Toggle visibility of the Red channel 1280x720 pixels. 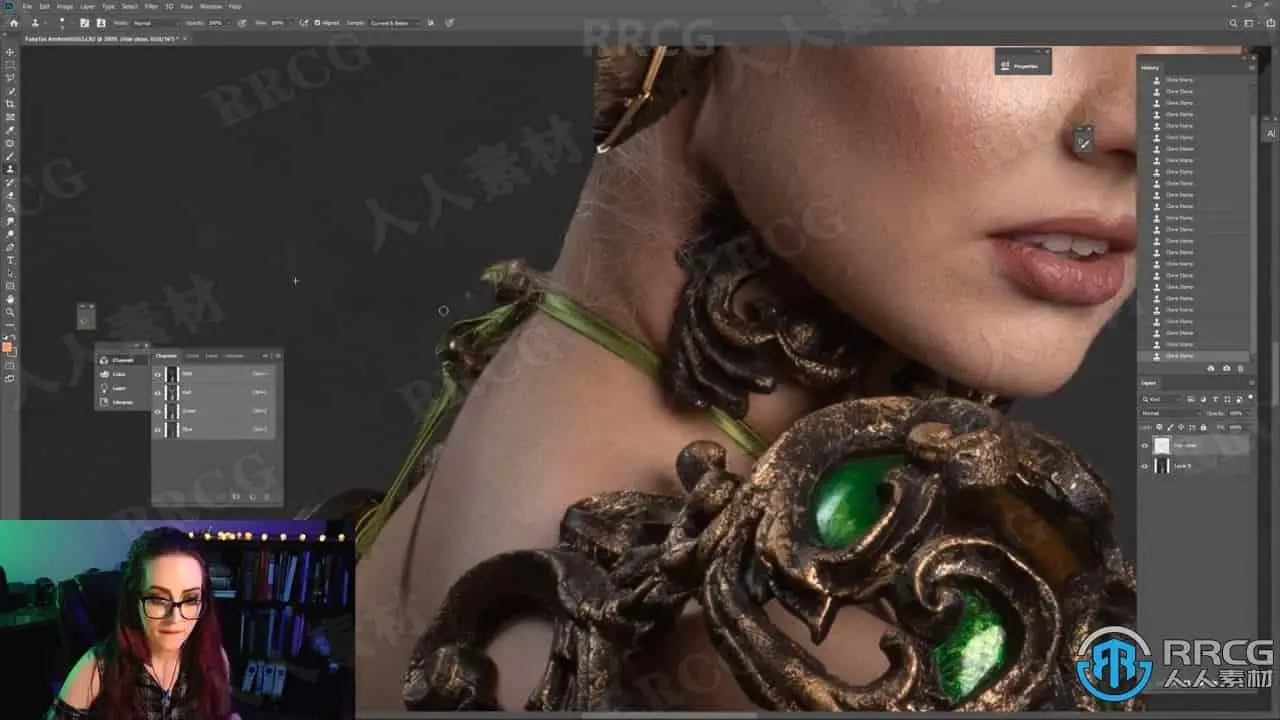pos(157,392)
